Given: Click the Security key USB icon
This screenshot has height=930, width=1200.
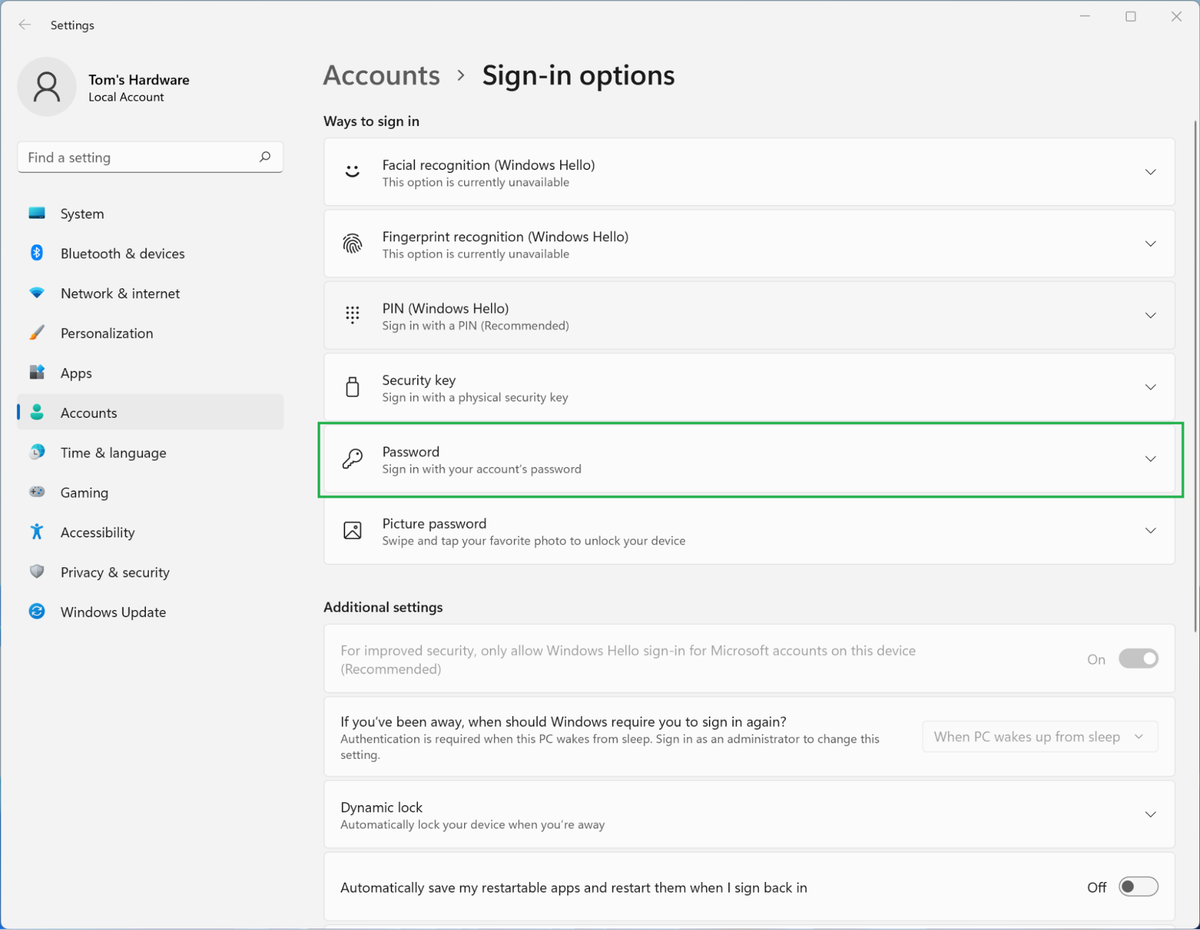Looking at the screenshot, I should coord(352,387).
